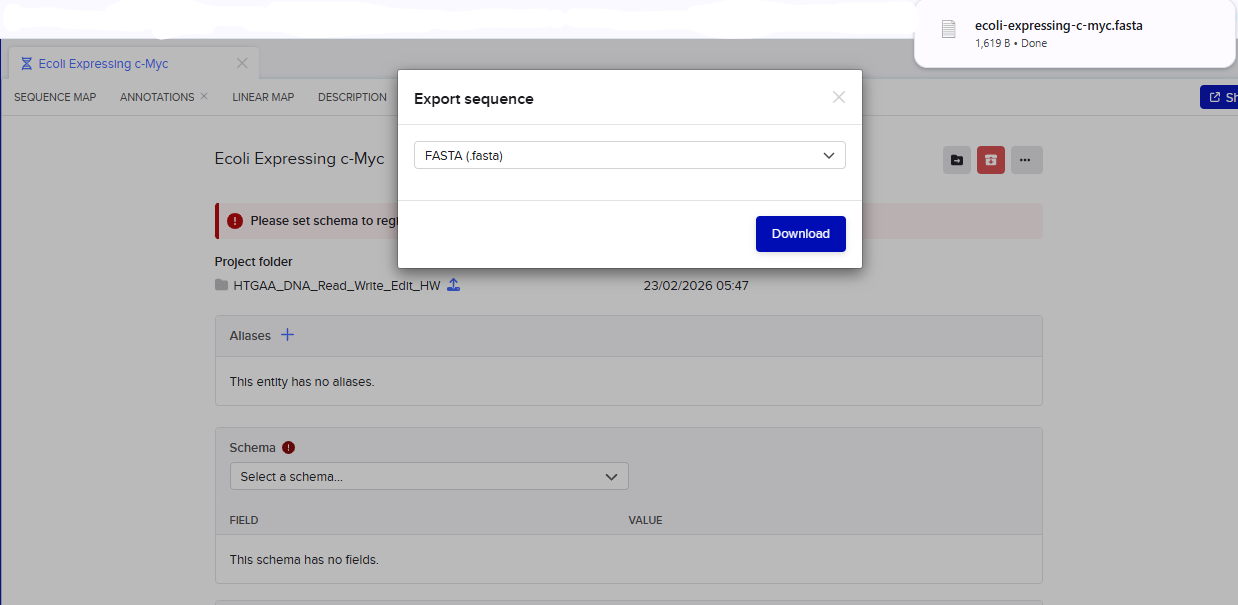Open the FASTA (.fasta) format dropdown
Screen dimensions: 1238x605
pyautogui.click(x=629, y=155)
